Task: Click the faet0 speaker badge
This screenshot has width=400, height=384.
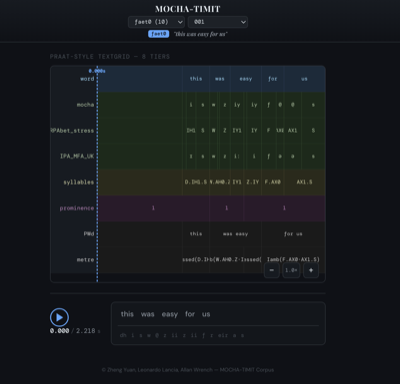Action: point(158,34)
